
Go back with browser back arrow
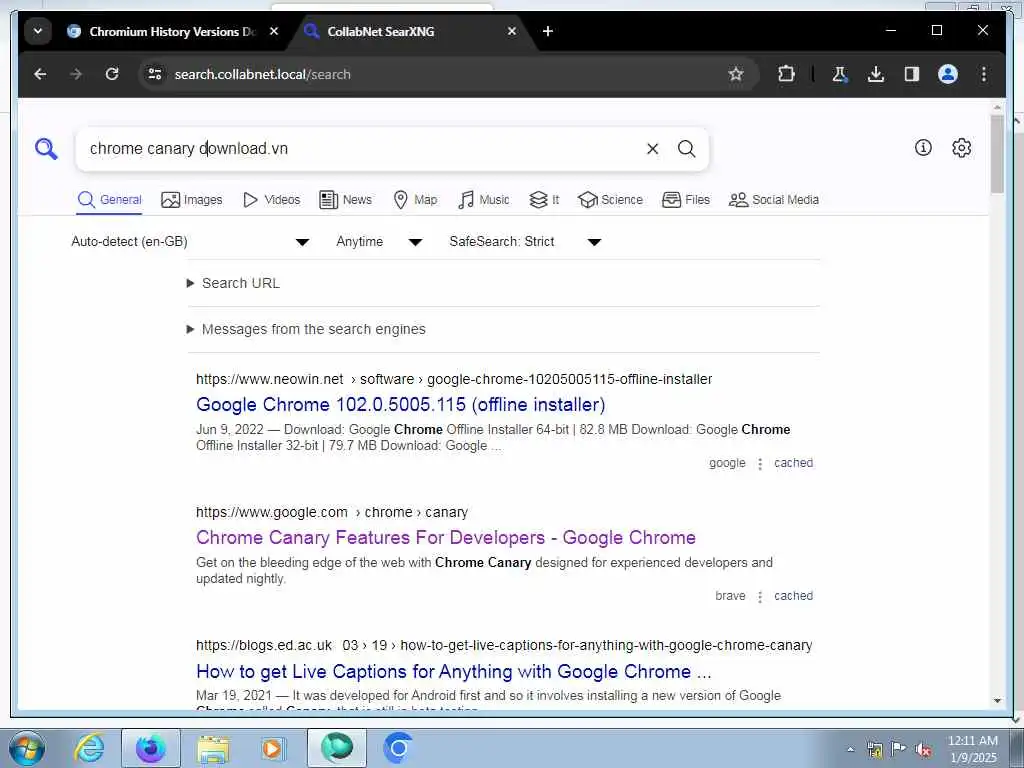[x=40, y=74]
